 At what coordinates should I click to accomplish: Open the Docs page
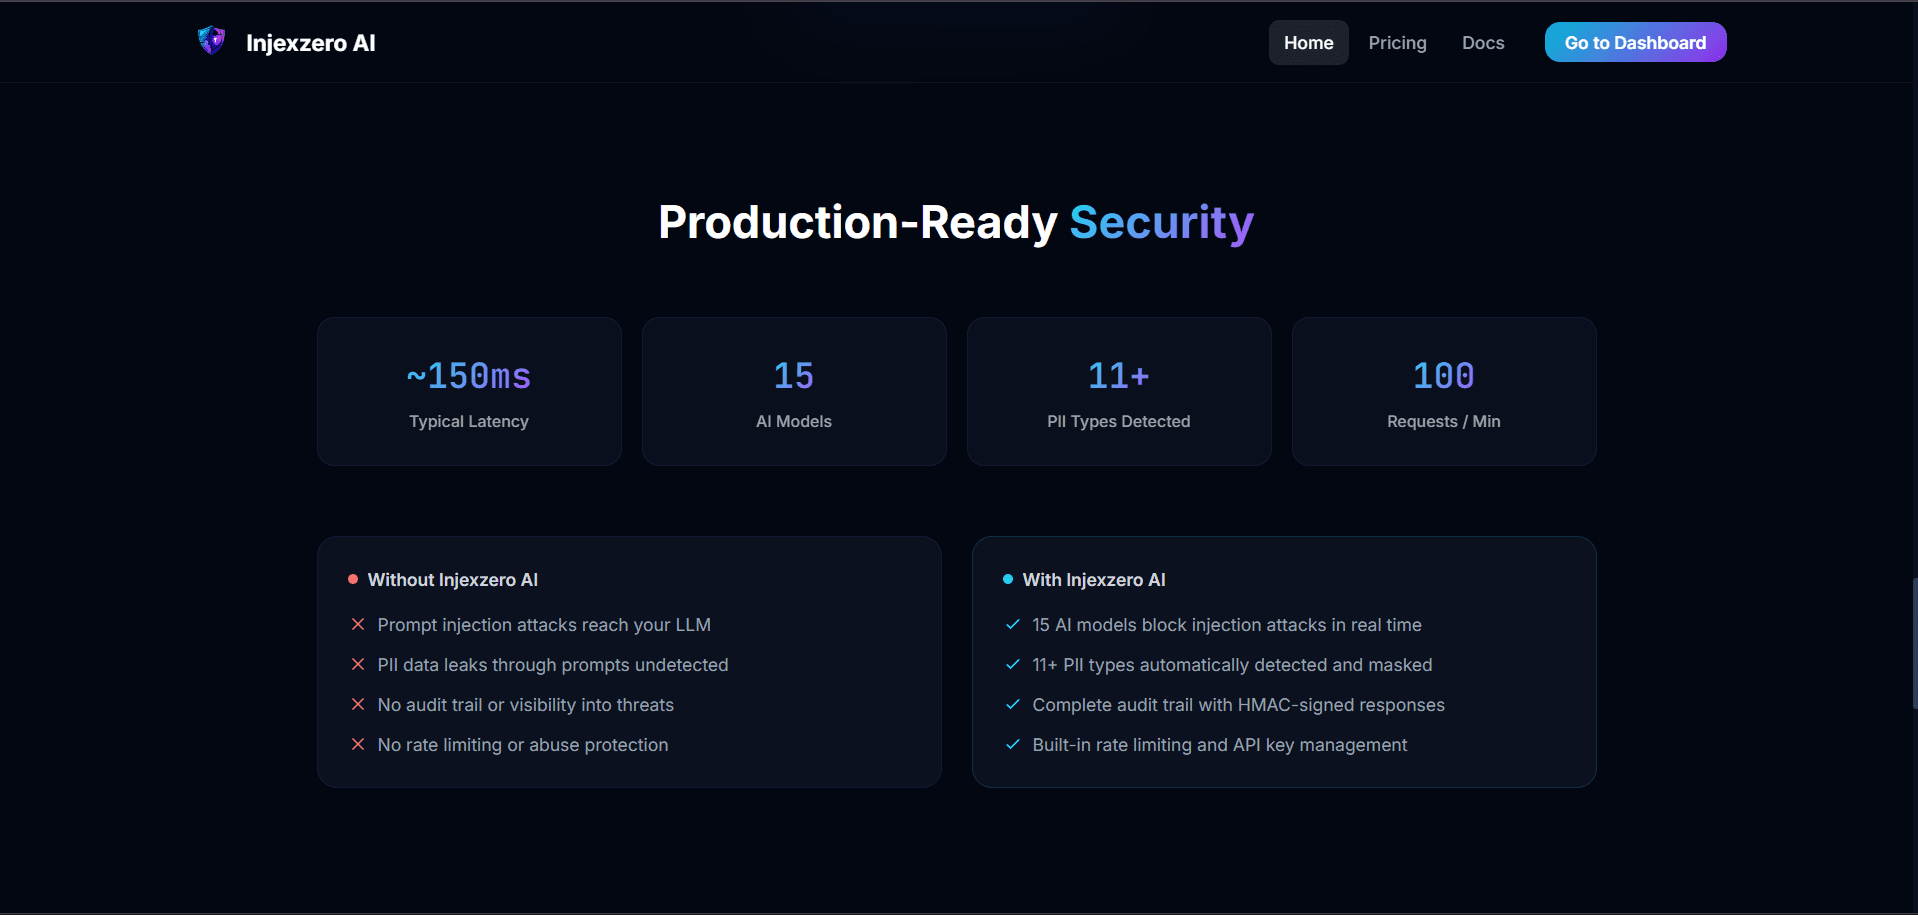tap(1482, 42)
